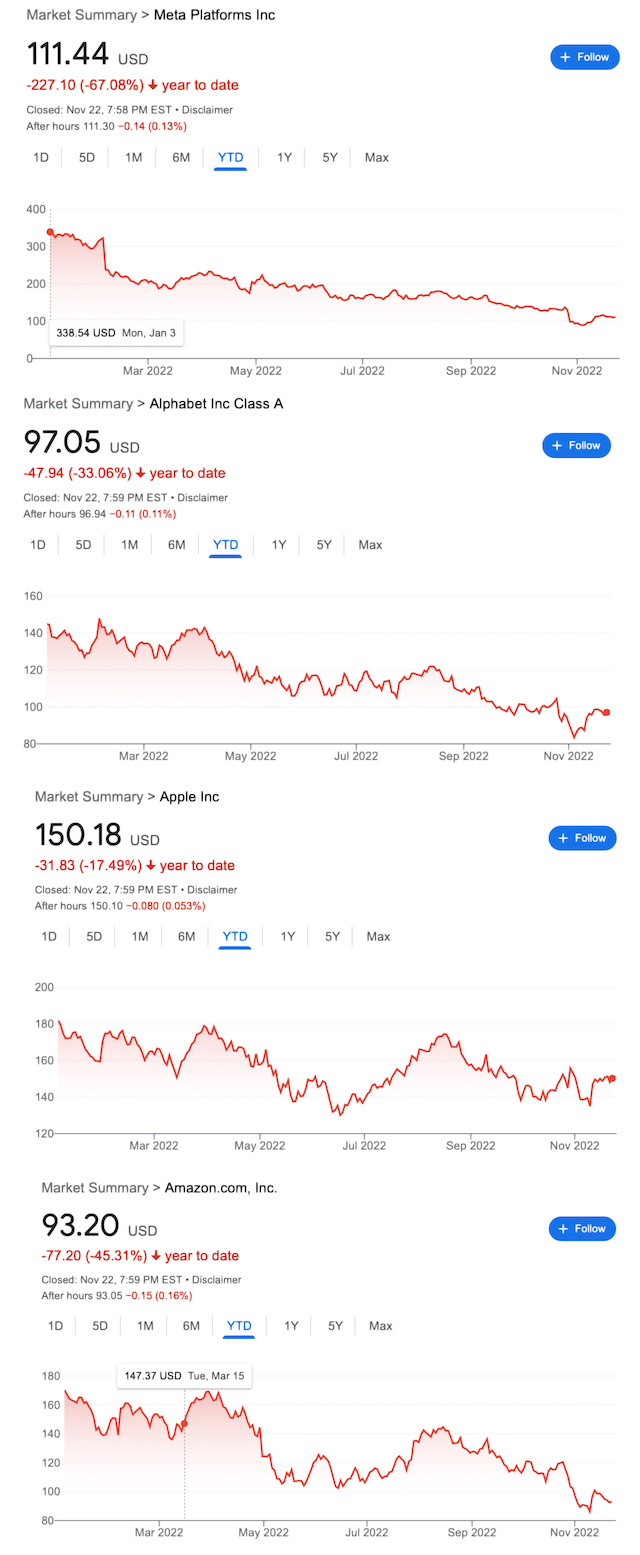Follow Amazon.com, Inc. stock
Image resolution: width=640 pixels, height=1555 pixels.
point(582,1228)
